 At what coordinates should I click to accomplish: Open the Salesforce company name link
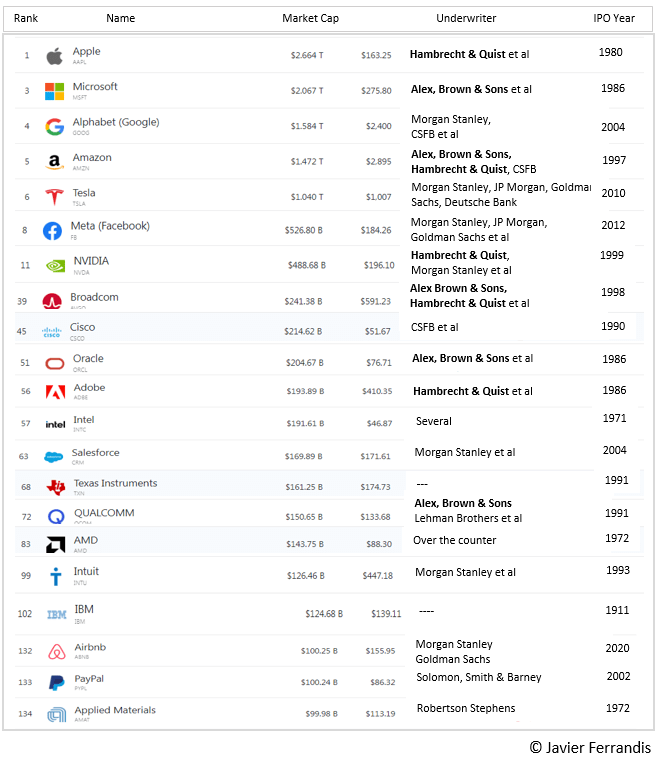pyautogui.click(x=95, y=452)
